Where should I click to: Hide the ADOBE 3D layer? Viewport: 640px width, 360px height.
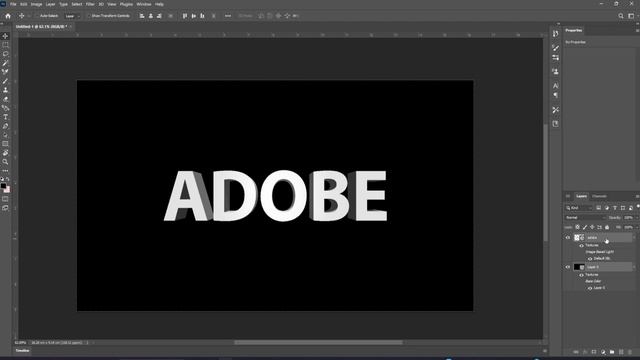point(568,238)
